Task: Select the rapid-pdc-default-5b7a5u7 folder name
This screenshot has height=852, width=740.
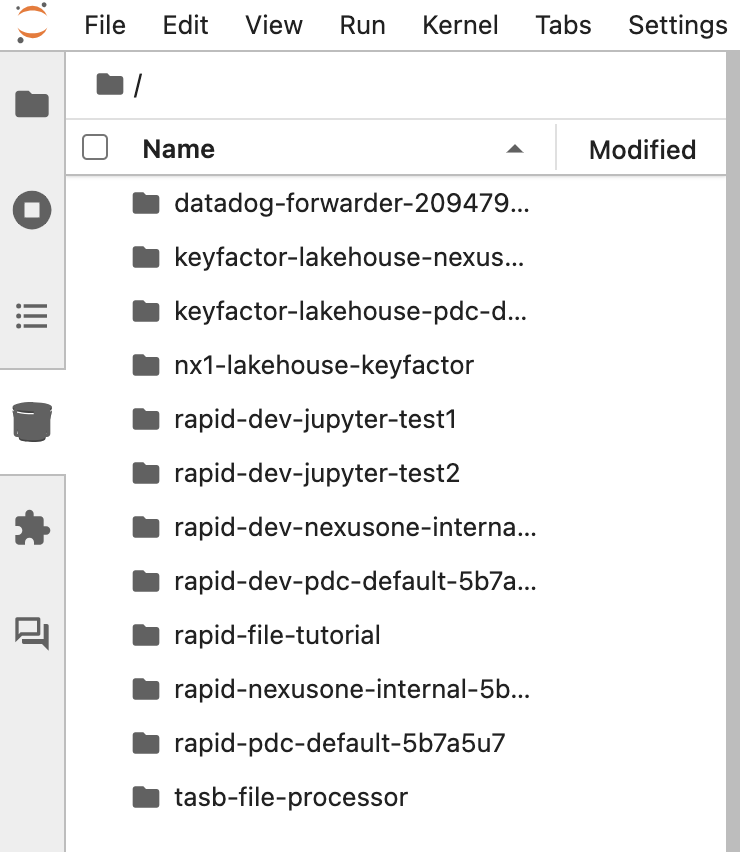Action: (x=340, y=743)
